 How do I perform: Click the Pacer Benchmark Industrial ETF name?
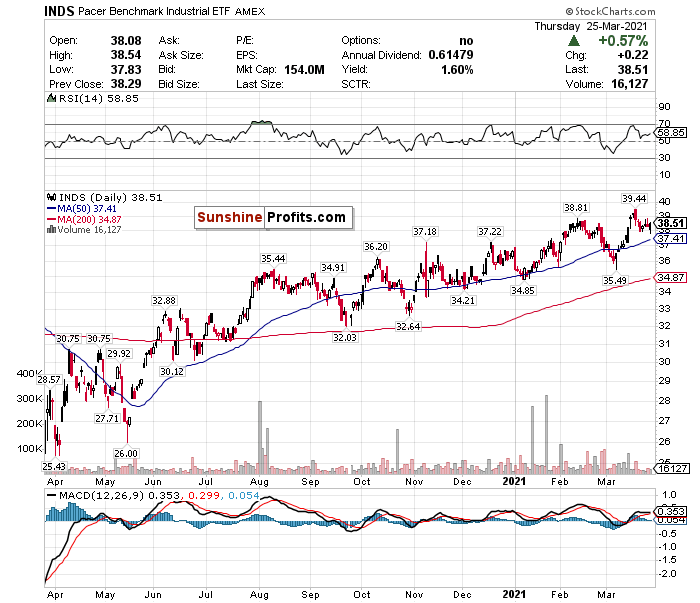(x=154, y=12)
